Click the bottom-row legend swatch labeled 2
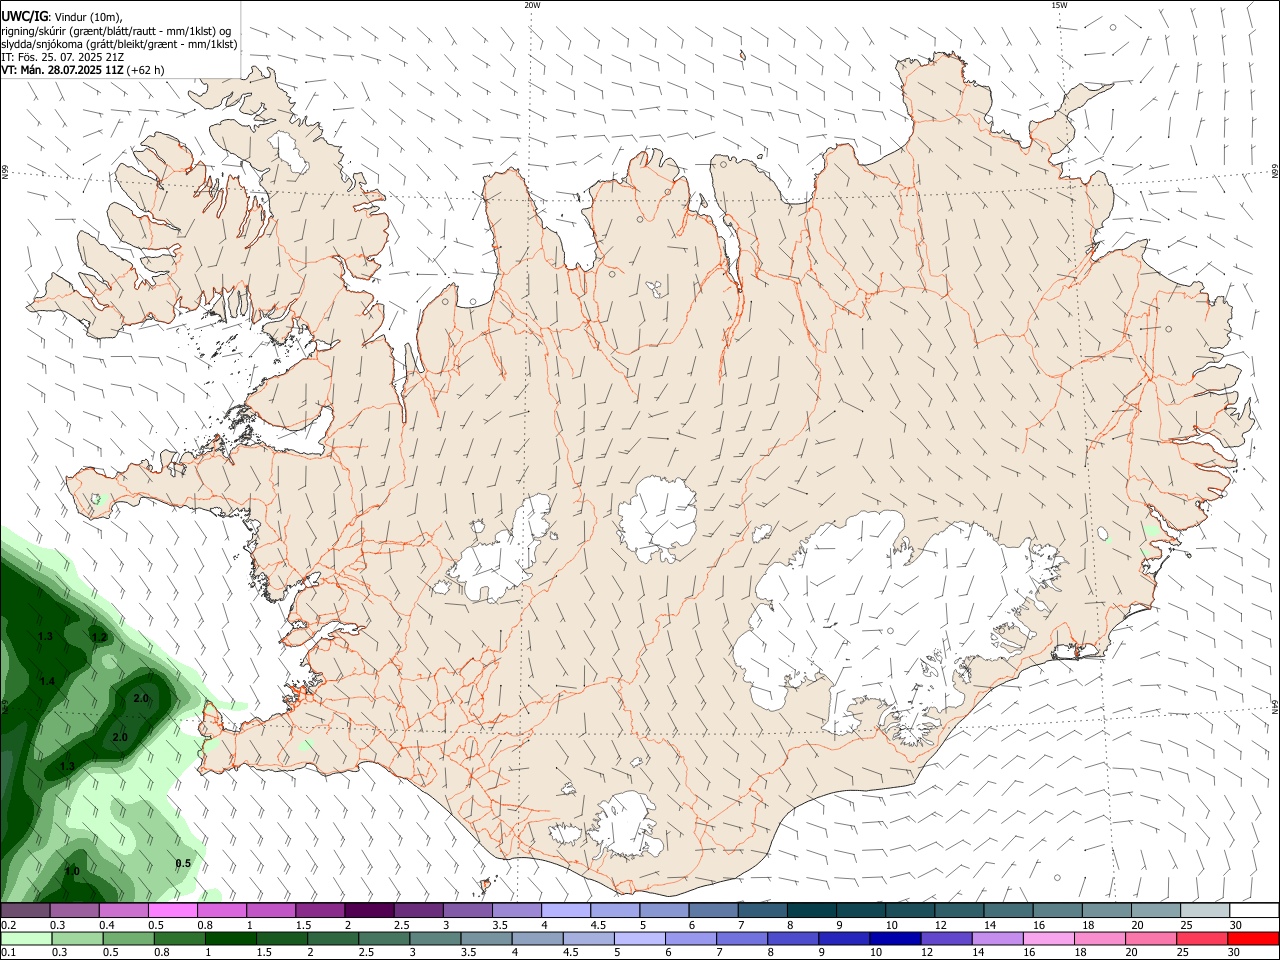 point(332,939)
